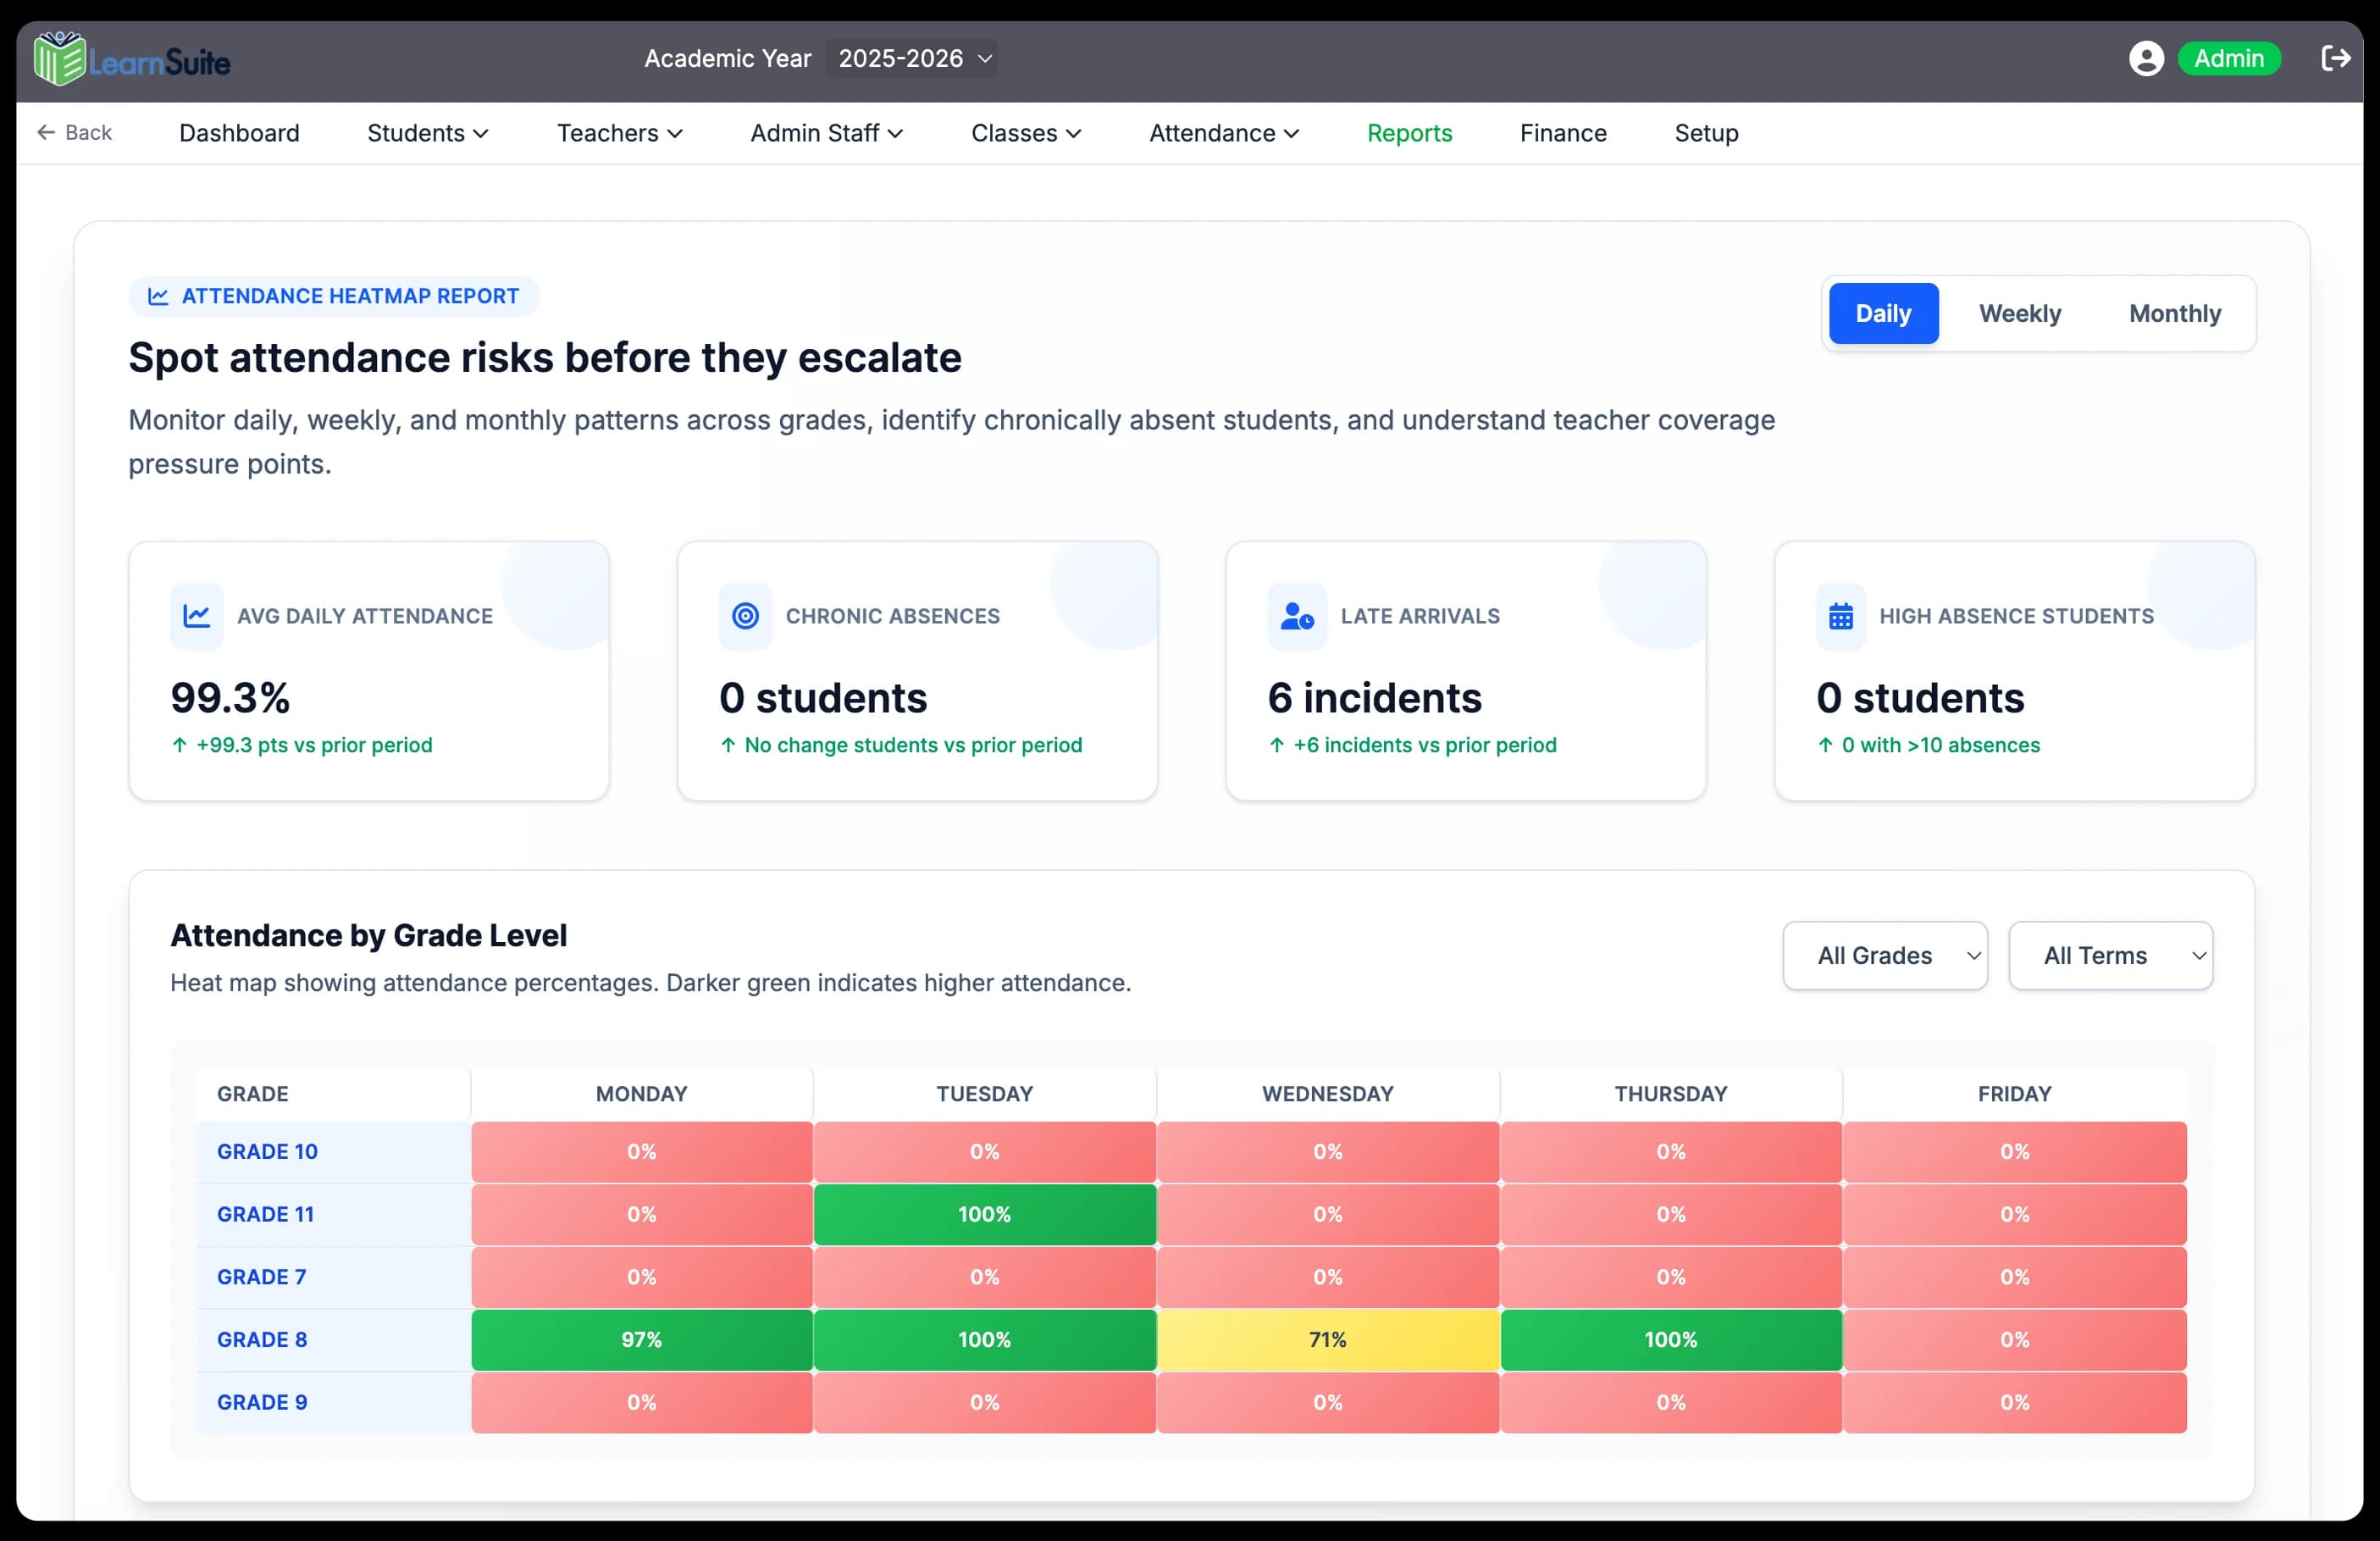Click the GRADE 8 row label
This screenshot has height=1541, width=2380.
[262, 1340]
